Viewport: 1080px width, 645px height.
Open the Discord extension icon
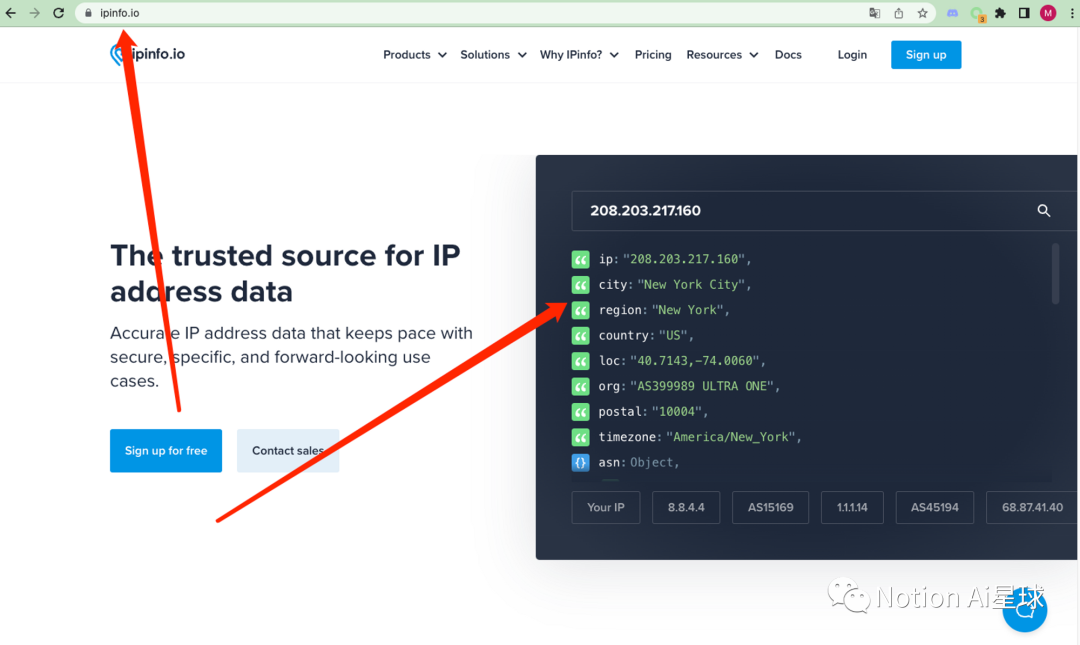click(x=953, y=13)
